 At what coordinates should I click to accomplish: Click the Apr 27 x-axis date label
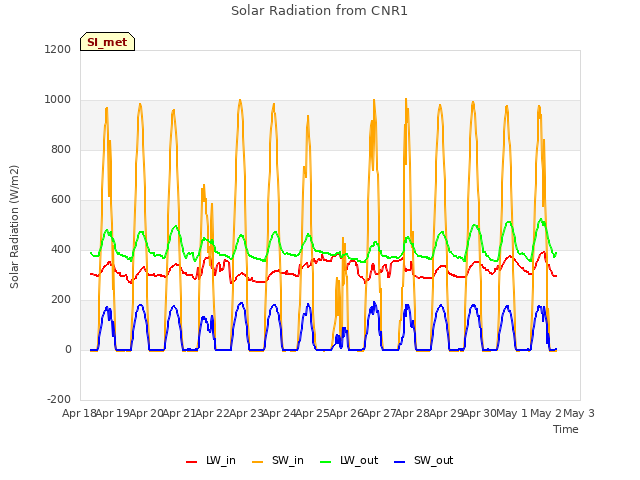coord(379,413)
